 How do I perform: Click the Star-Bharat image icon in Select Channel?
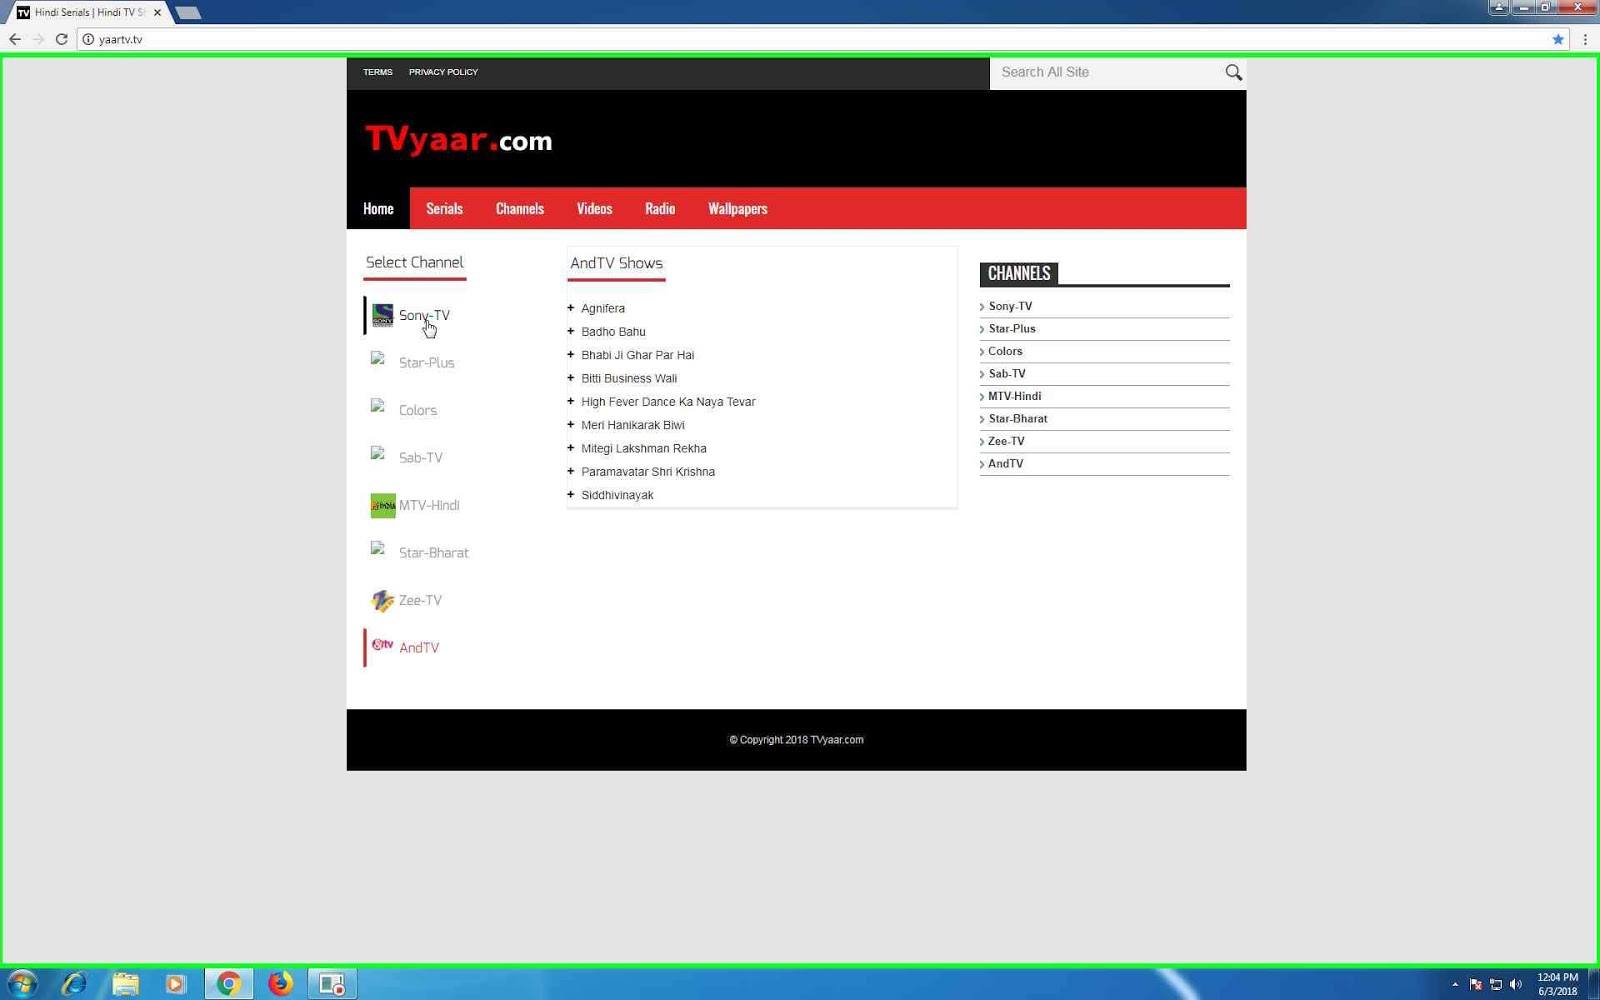(378, 548)
